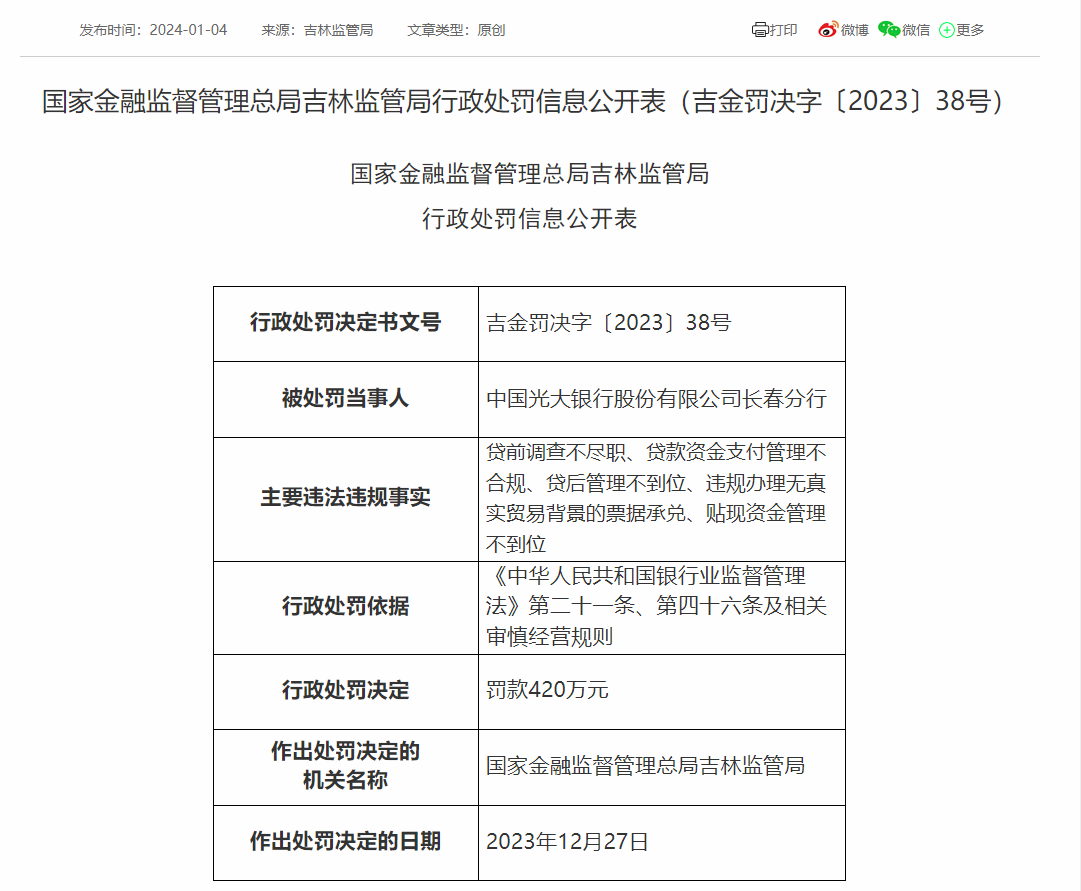
Task: Click the subtitle 行政处罚信息公开表
Action: point(529,219)
